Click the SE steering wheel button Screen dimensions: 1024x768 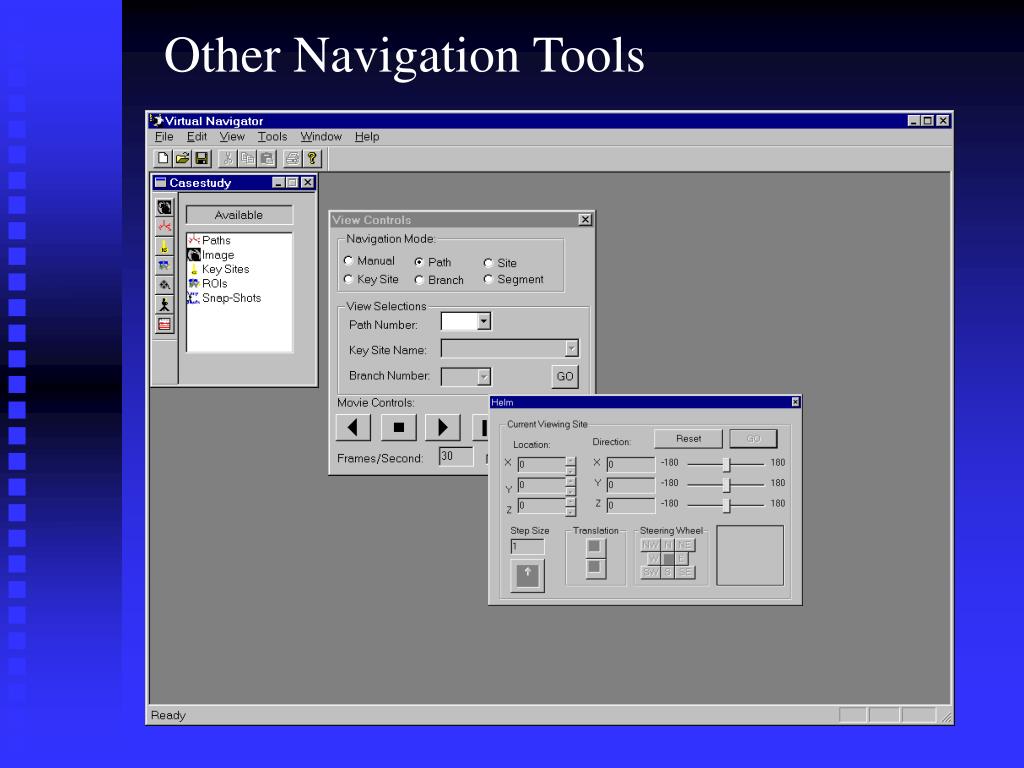(684, 572)
